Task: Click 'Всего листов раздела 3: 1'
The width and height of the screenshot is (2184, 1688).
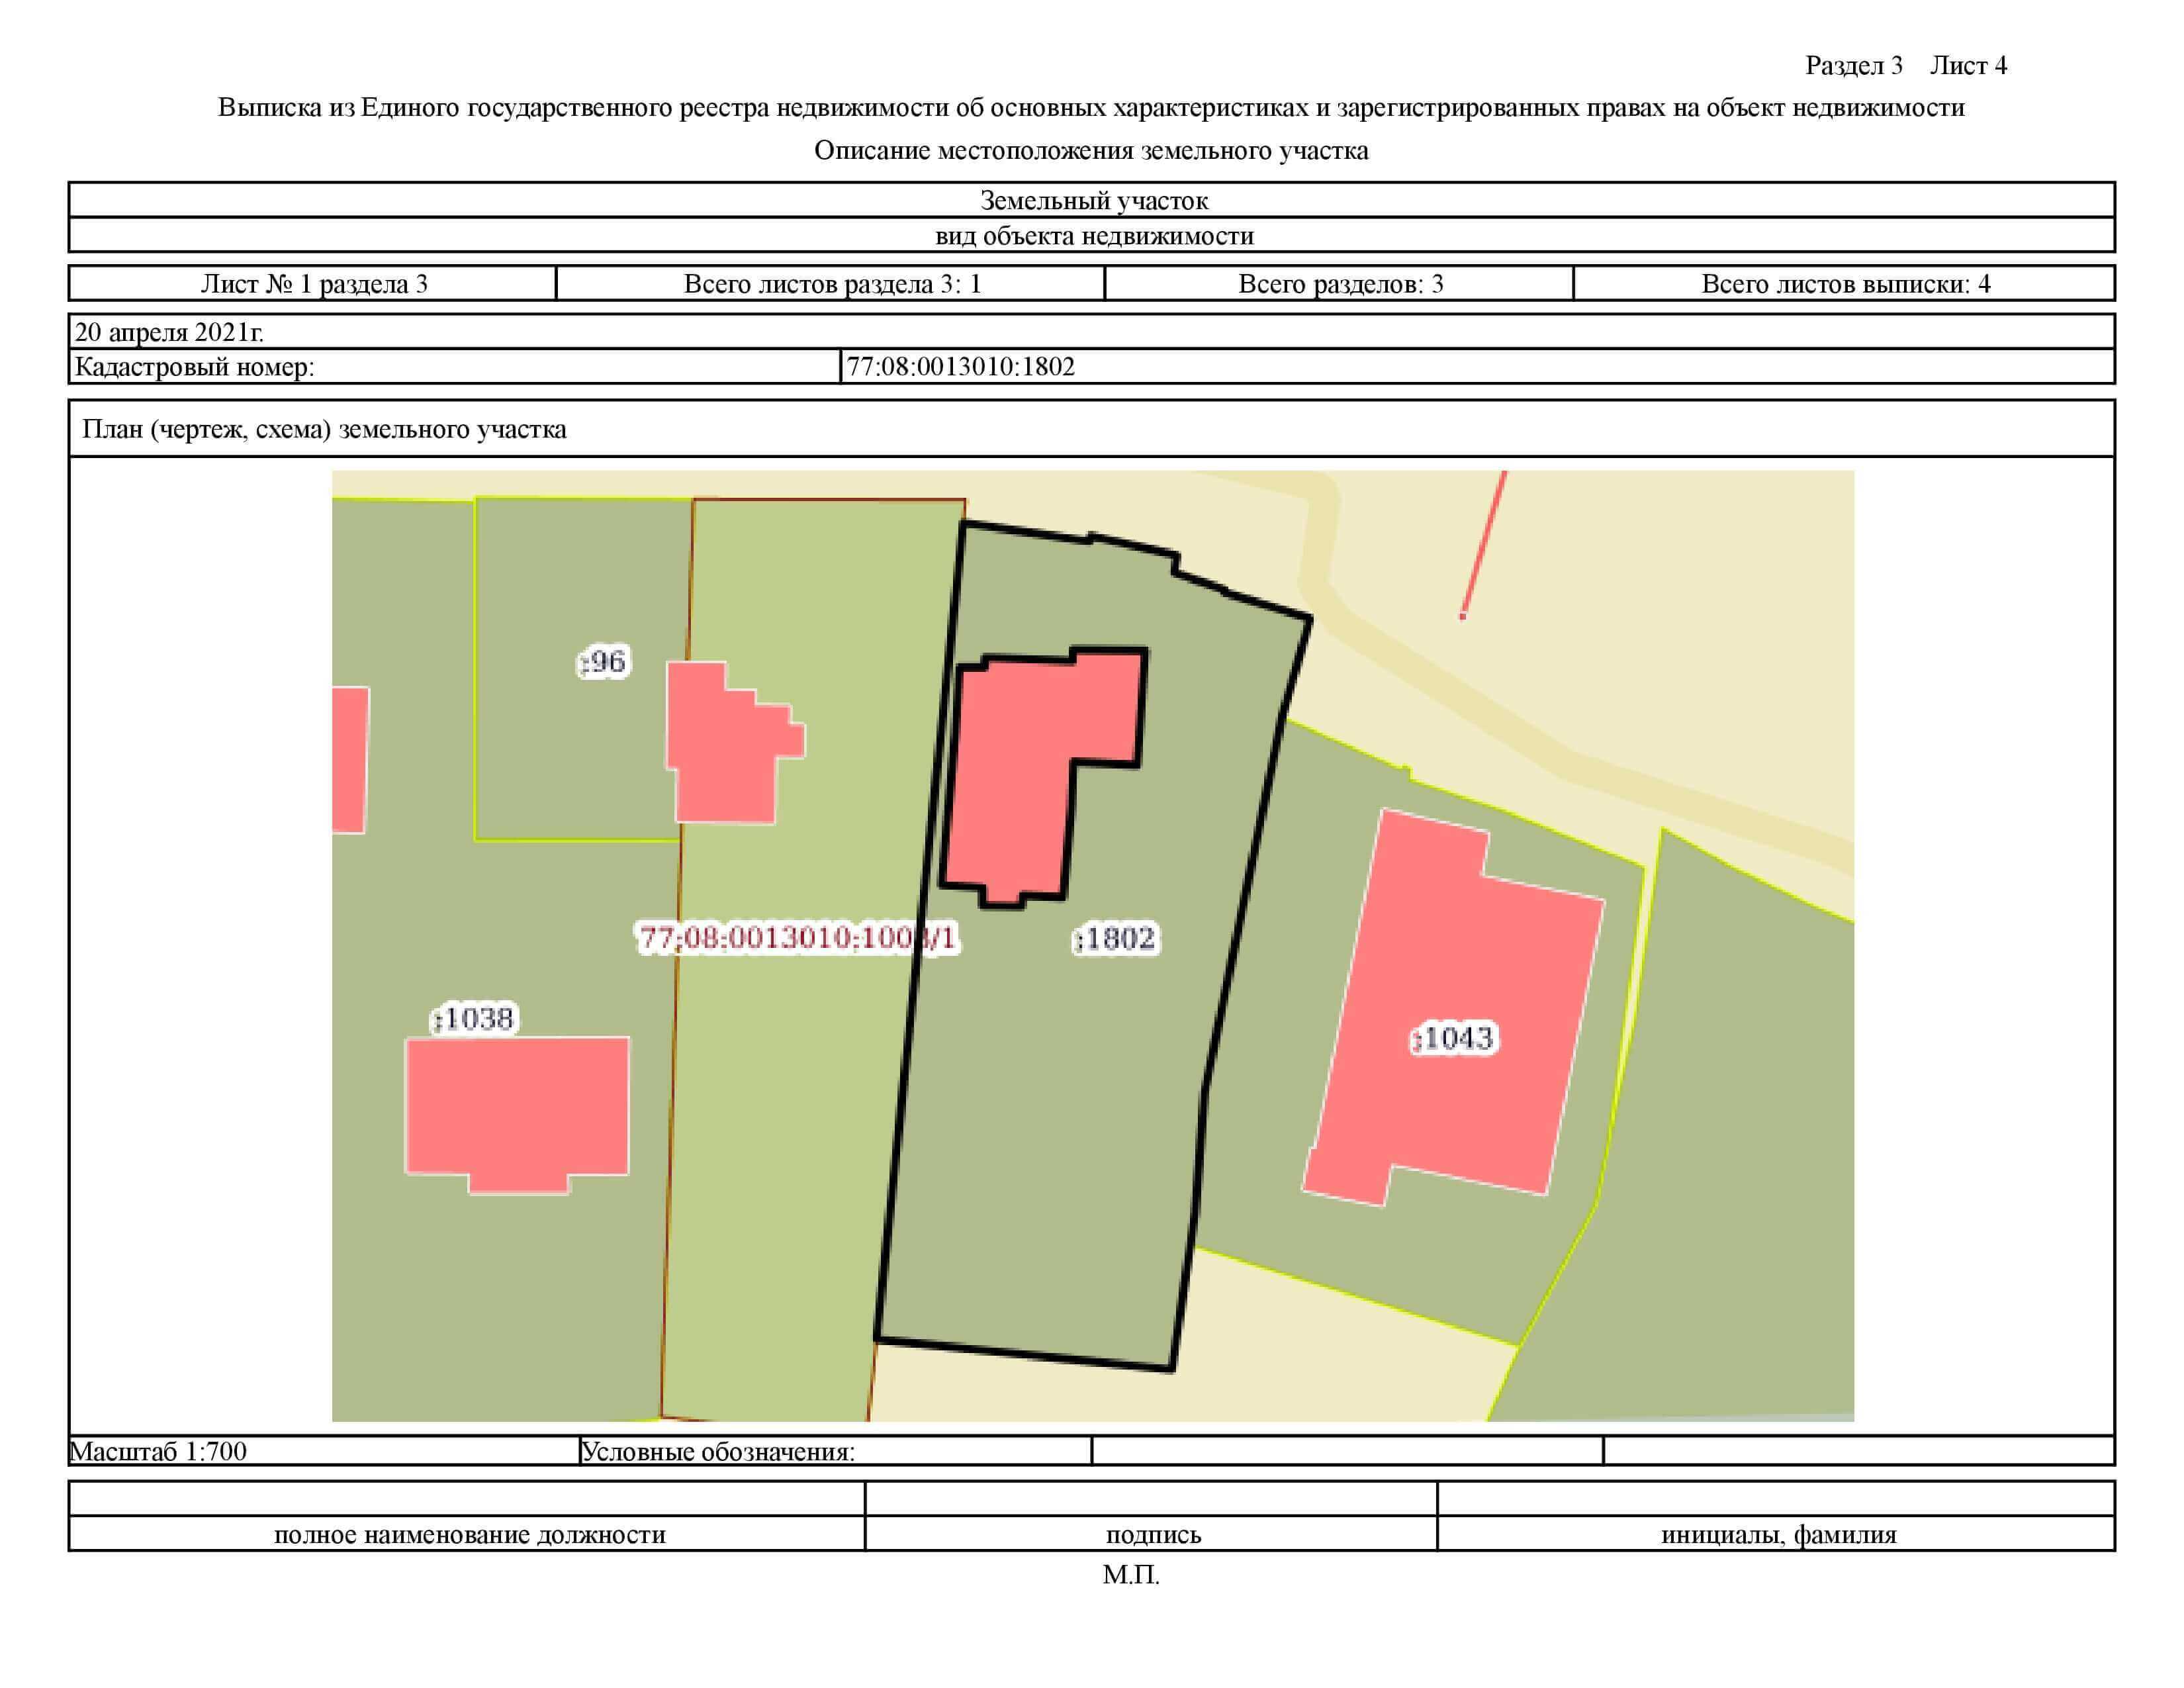Action: [x=831, y=284]
